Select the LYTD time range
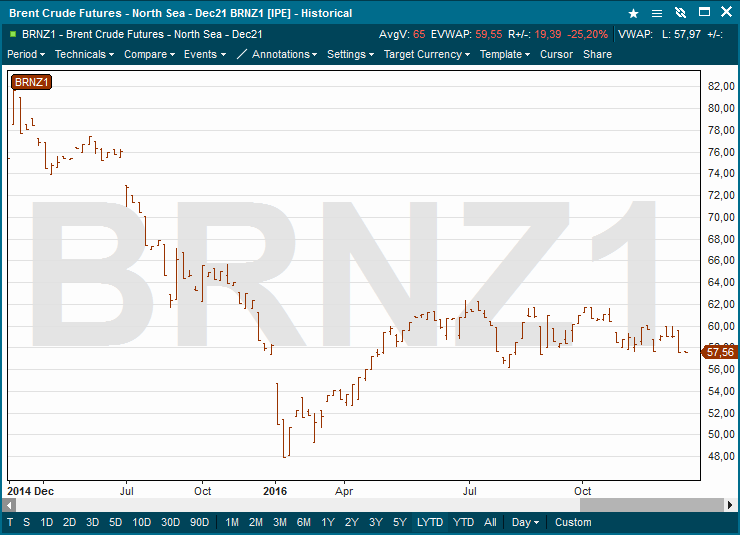The width and height of the screenshot is (740, 535). point(430,522)
